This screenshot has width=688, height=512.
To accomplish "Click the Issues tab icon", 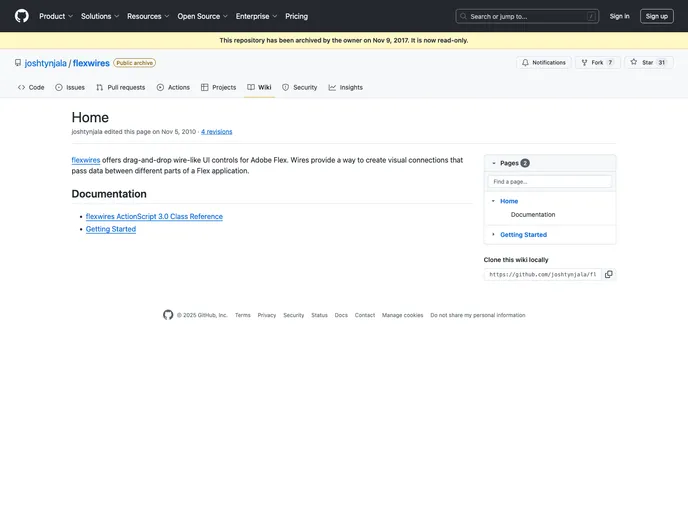I will (x=59, y=87).
